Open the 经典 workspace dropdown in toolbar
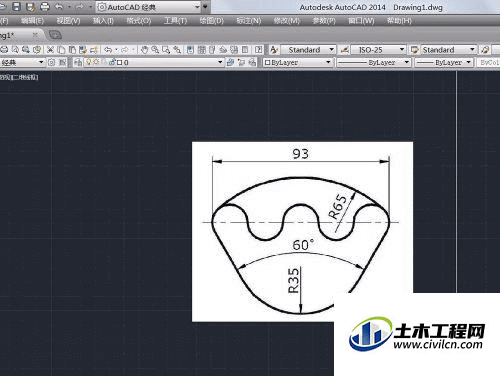The image size is (500, 376). pos(22,62)
